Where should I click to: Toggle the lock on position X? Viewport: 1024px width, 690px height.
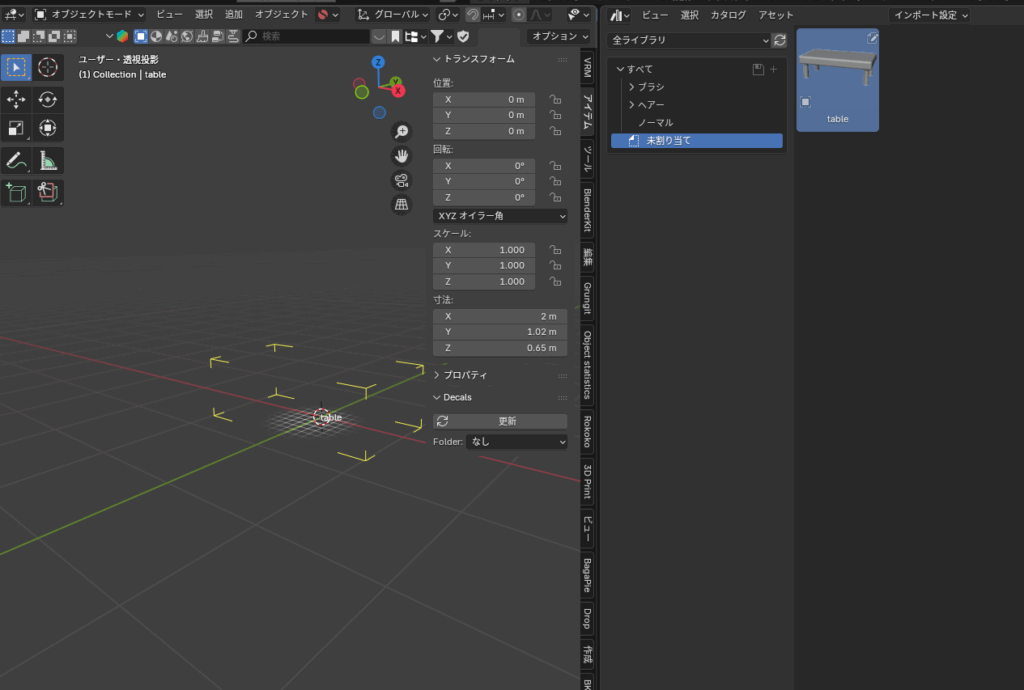click(554, 99)
